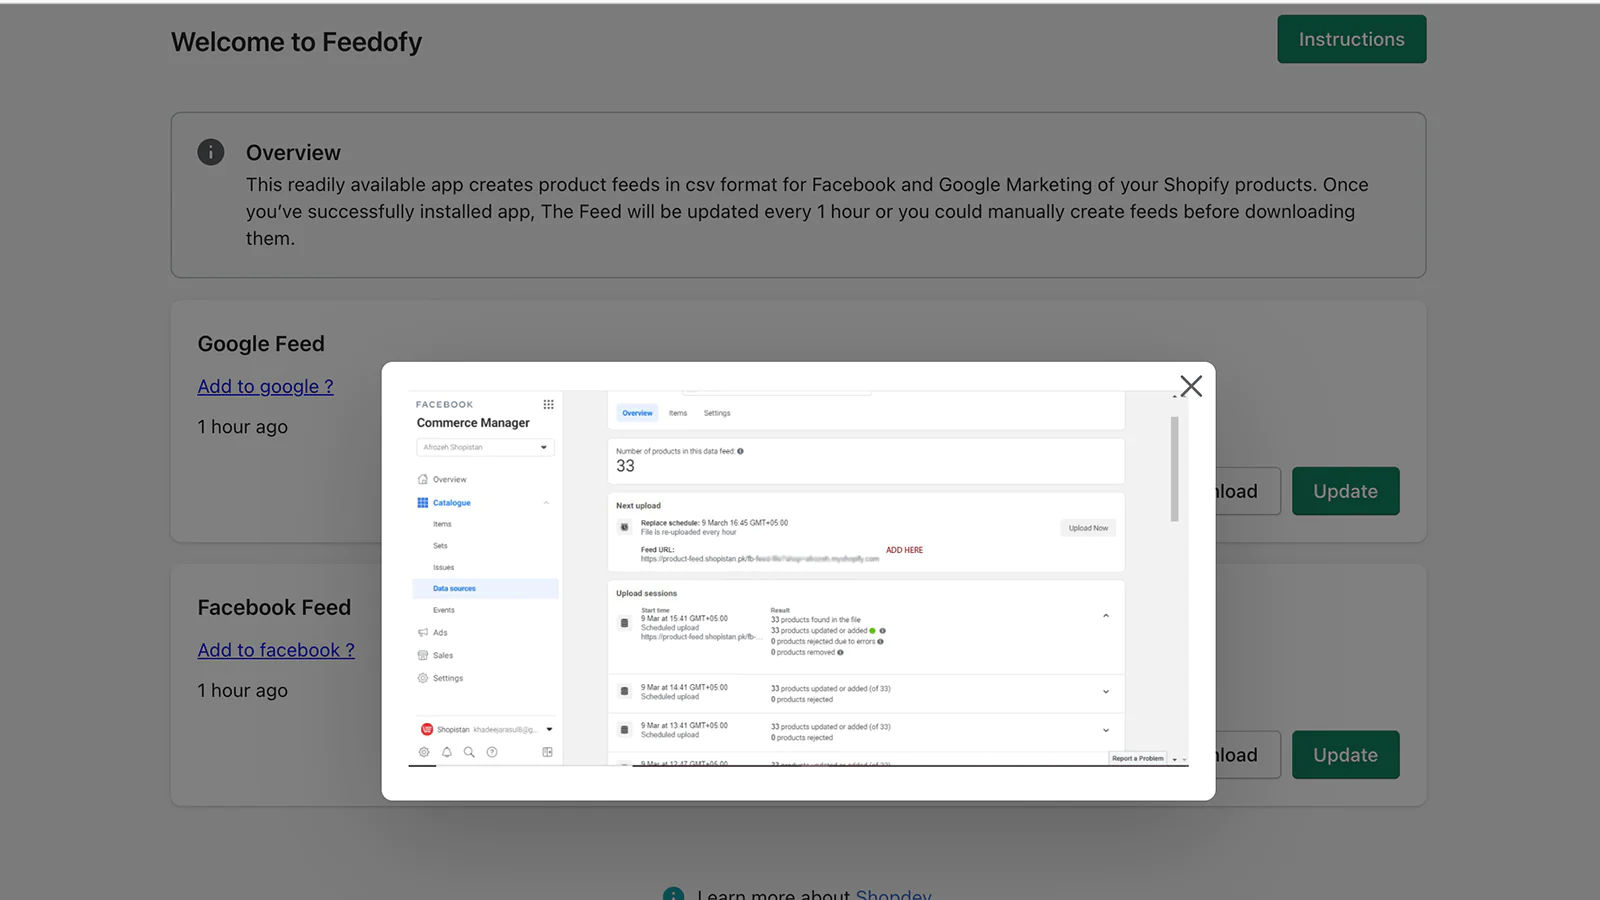
Task: Open the Facebook apps grid icon
Action: pyautogui.click(x=548, y=404)
